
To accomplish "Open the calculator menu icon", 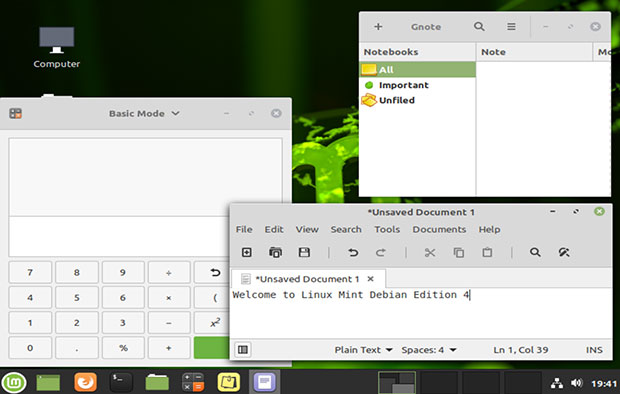I will pos(15,114).
